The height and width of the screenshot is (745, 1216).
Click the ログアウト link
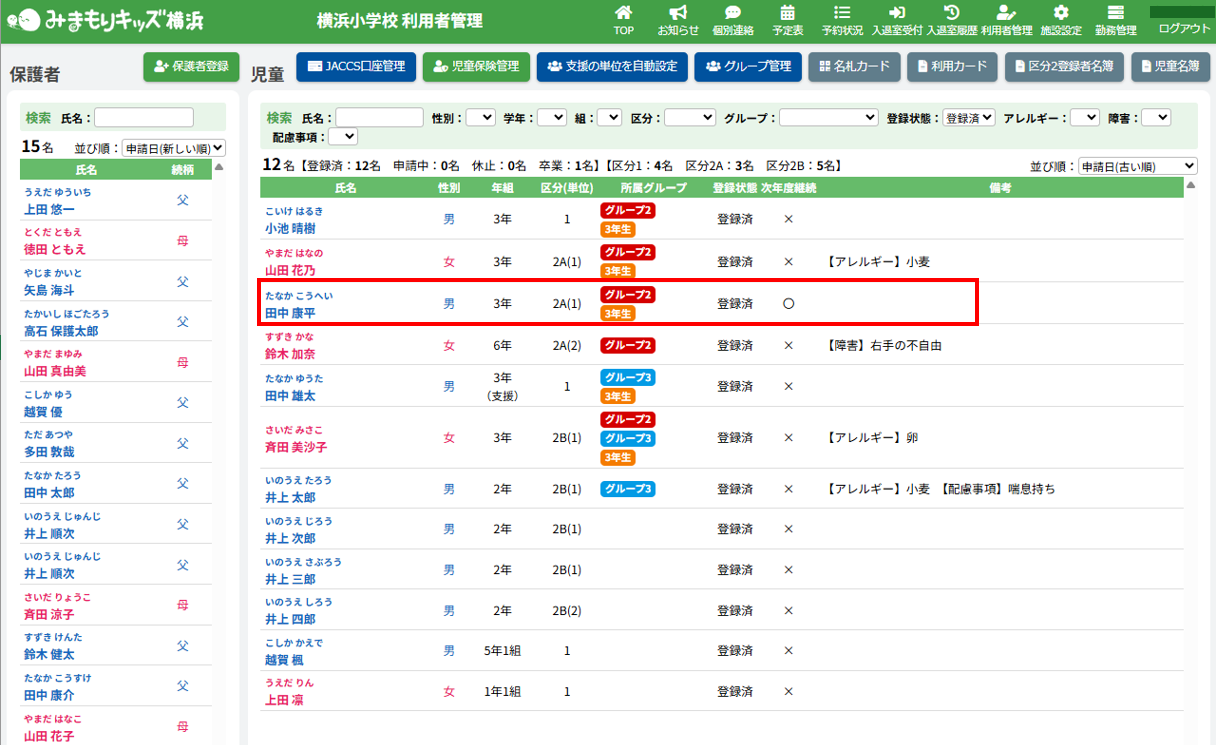click(1183, 29)
